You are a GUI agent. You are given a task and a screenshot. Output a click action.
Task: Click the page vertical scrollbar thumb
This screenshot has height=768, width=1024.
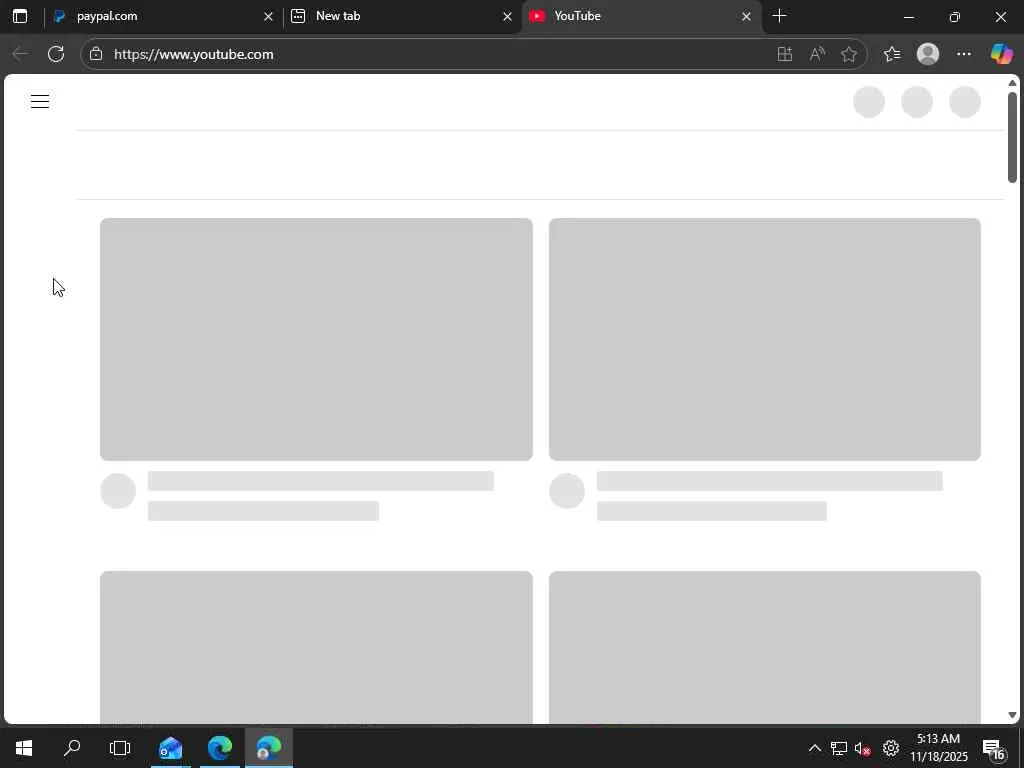[1012, 137]
